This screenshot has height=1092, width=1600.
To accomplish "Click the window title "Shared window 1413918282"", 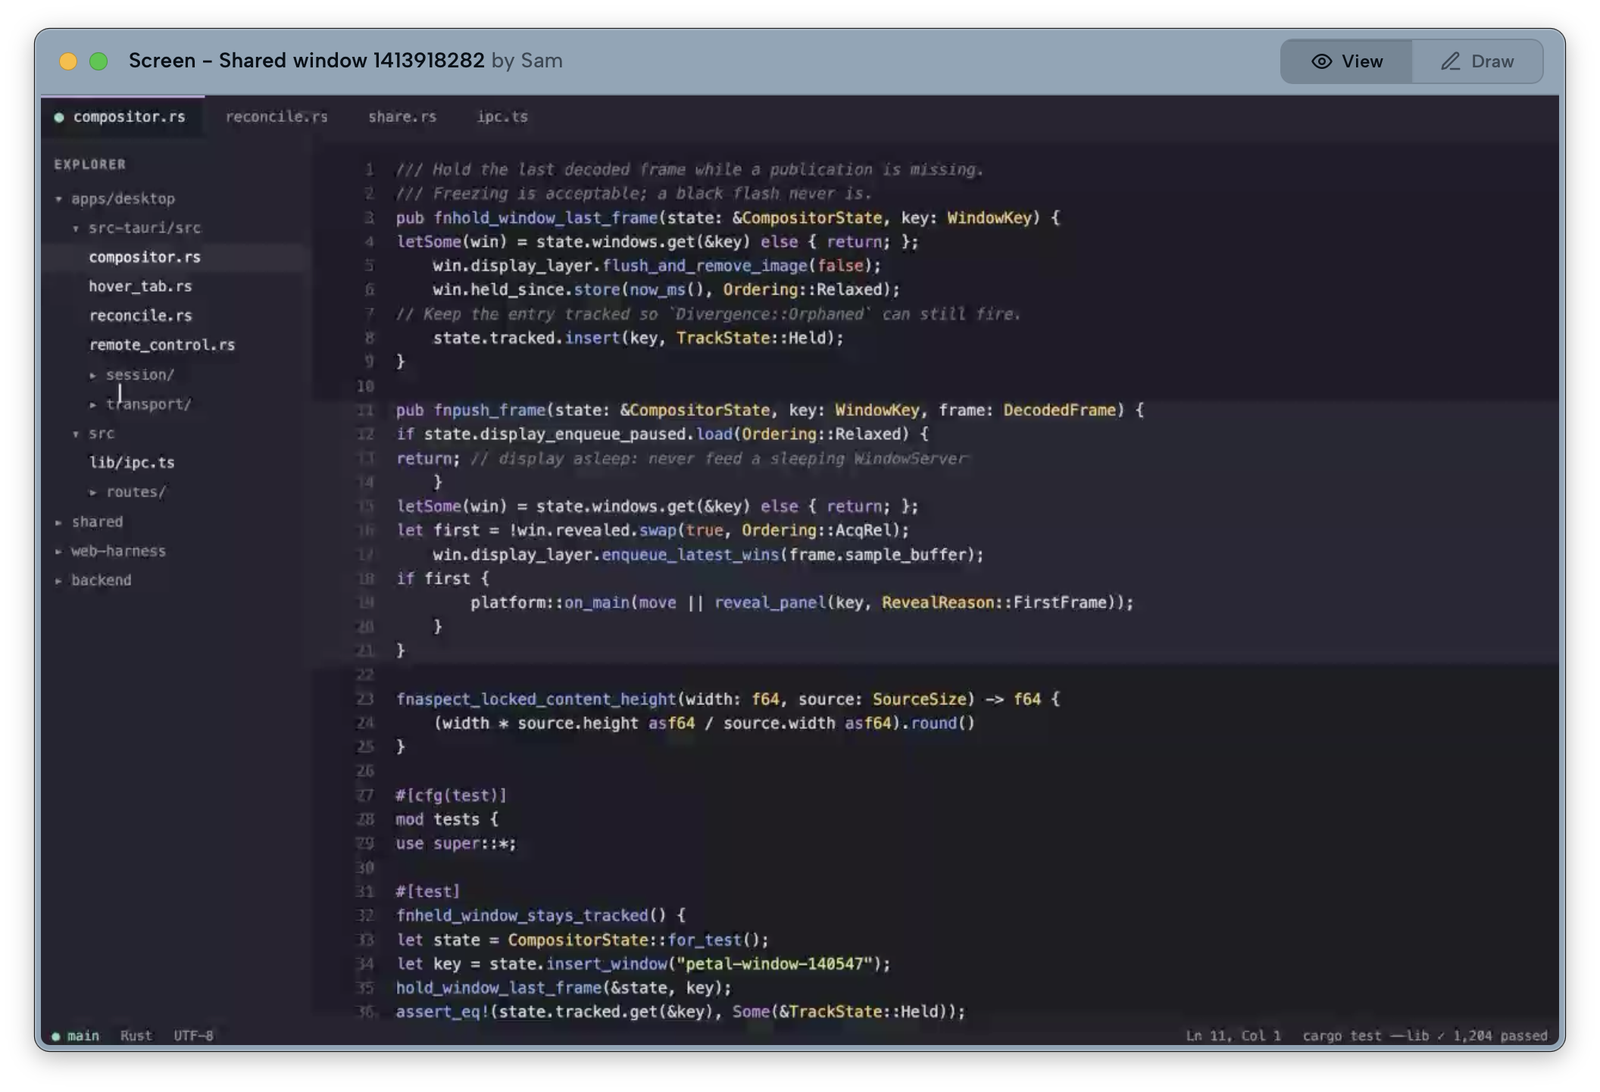I will tap(351, 61).
